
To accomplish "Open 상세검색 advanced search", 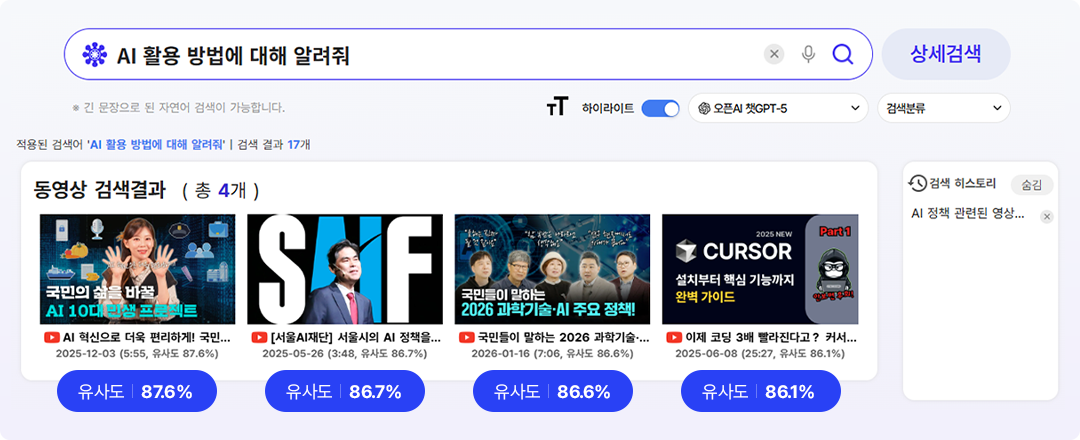I will 946,54.
